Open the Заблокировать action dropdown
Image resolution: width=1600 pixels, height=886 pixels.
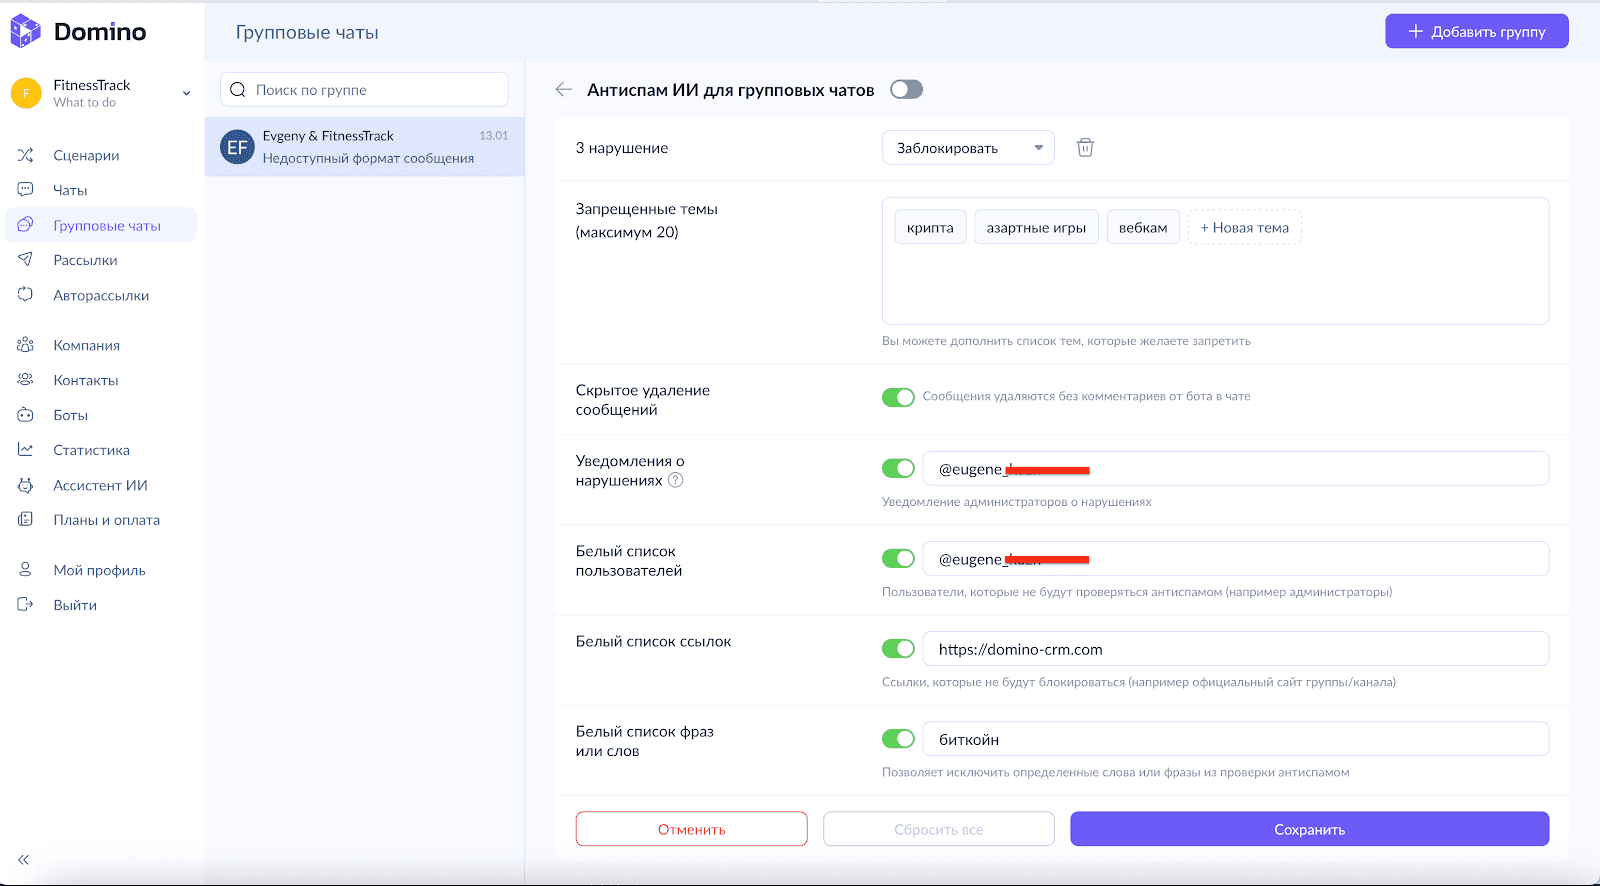coord(967,148)
